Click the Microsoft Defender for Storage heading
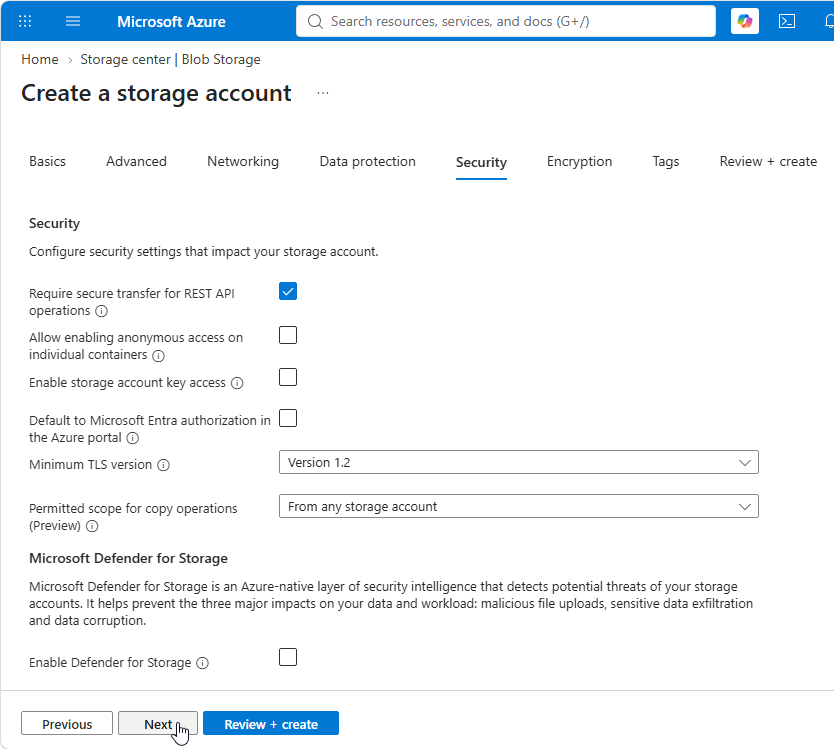Screen dimensions: 834x749 point(128,559)
